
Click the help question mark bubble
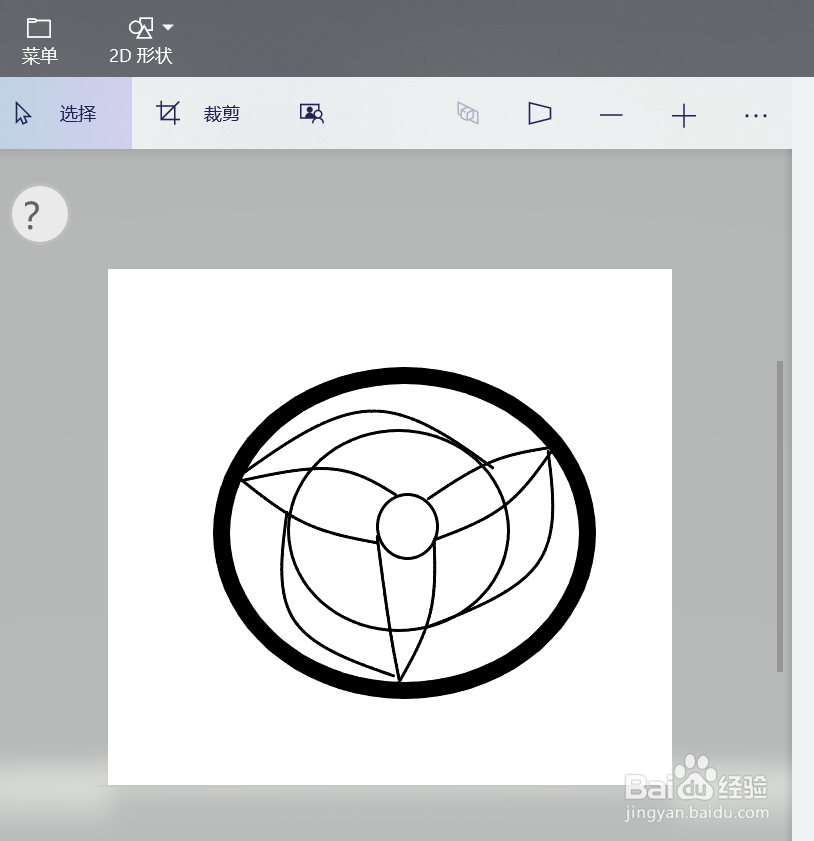click(x=37, y=213)
